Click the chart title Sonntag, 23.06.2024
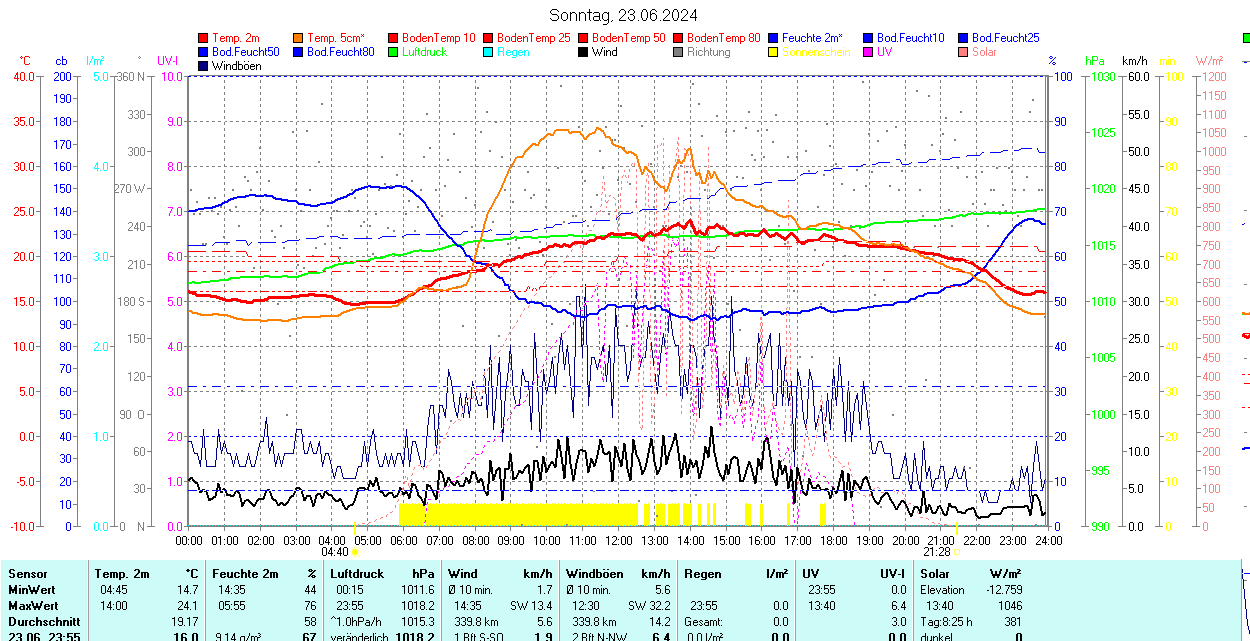The width and height of the screenshot is (1250, 641). pyautogui.click(x=624, y=15)
